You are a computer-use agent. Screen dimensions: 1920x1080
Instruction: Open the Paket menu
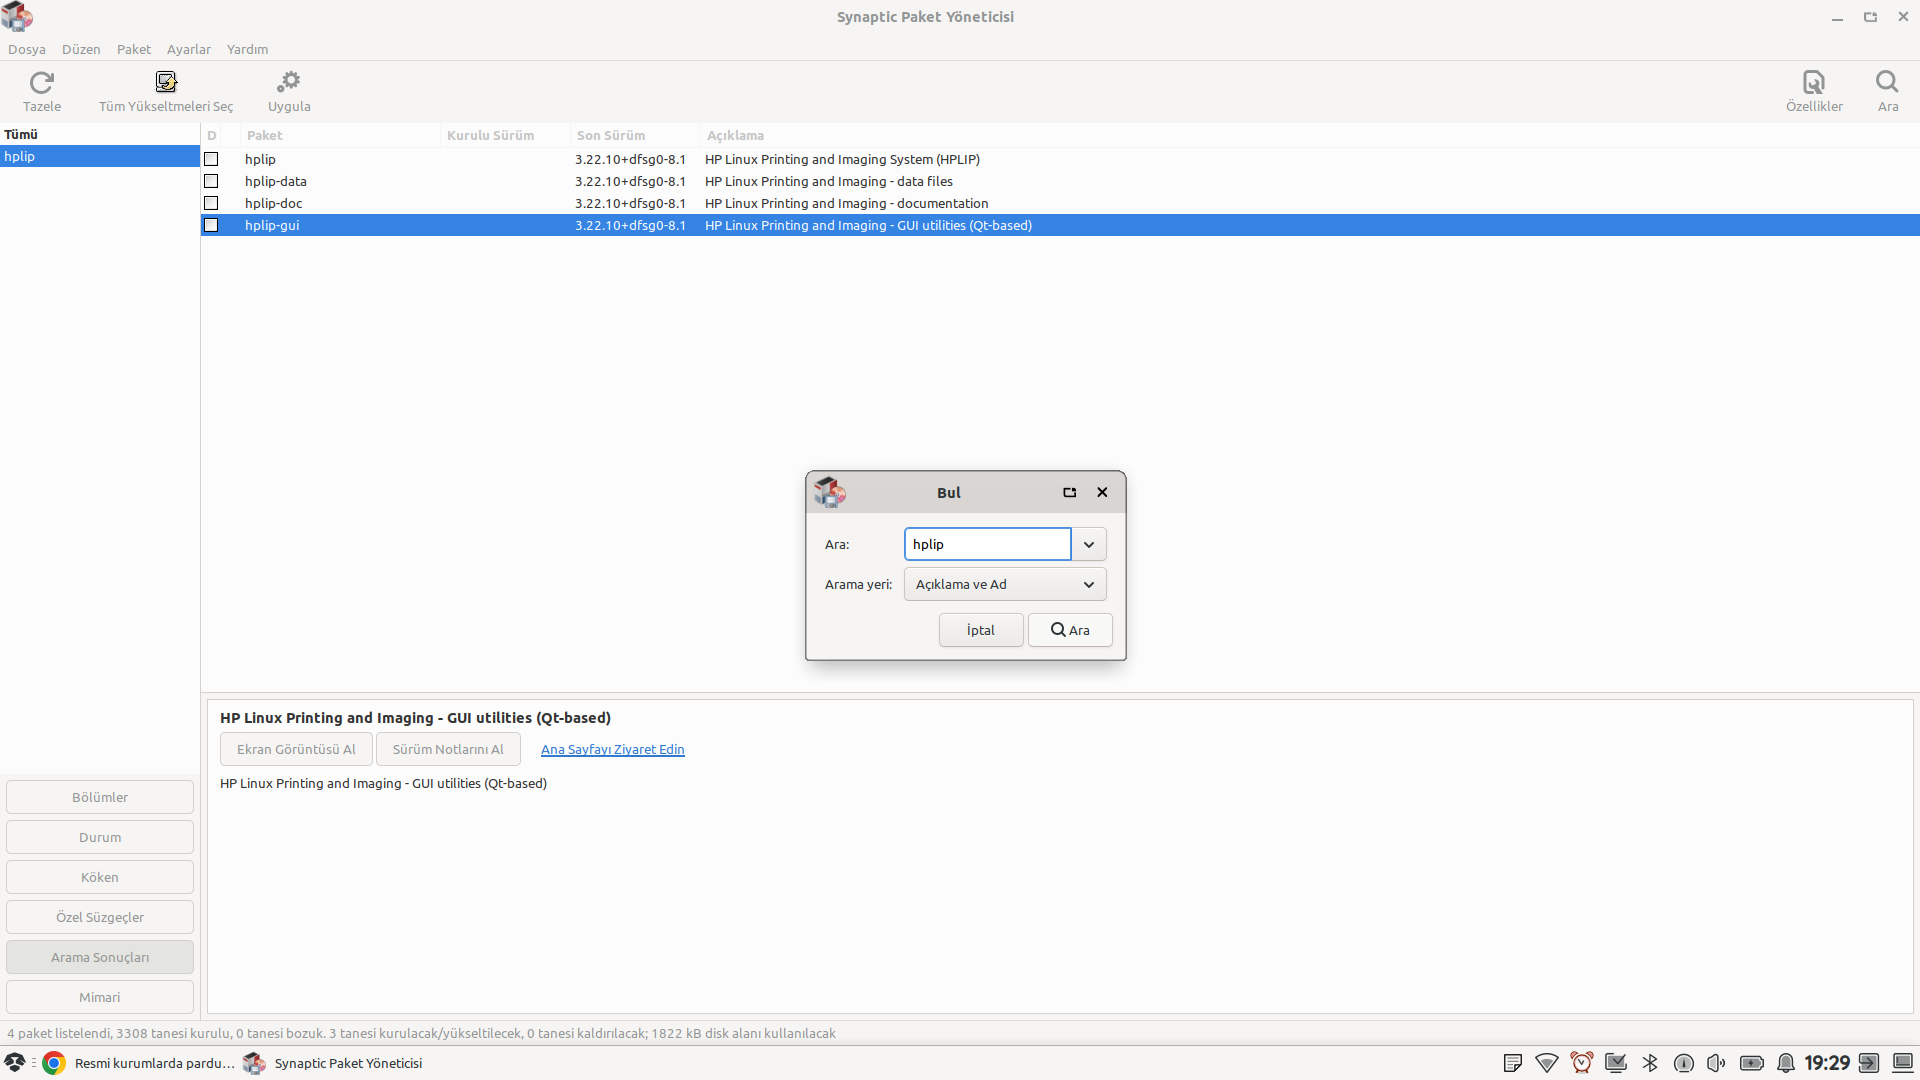click(x=133, y=49)
